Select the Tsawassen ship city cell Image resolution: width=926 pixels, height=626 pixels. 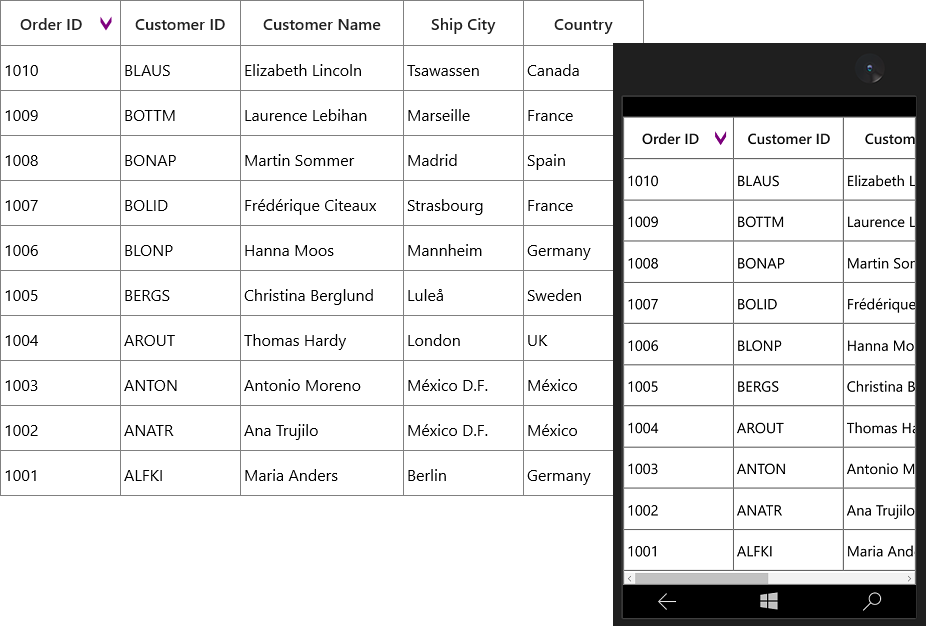(463, 69)
